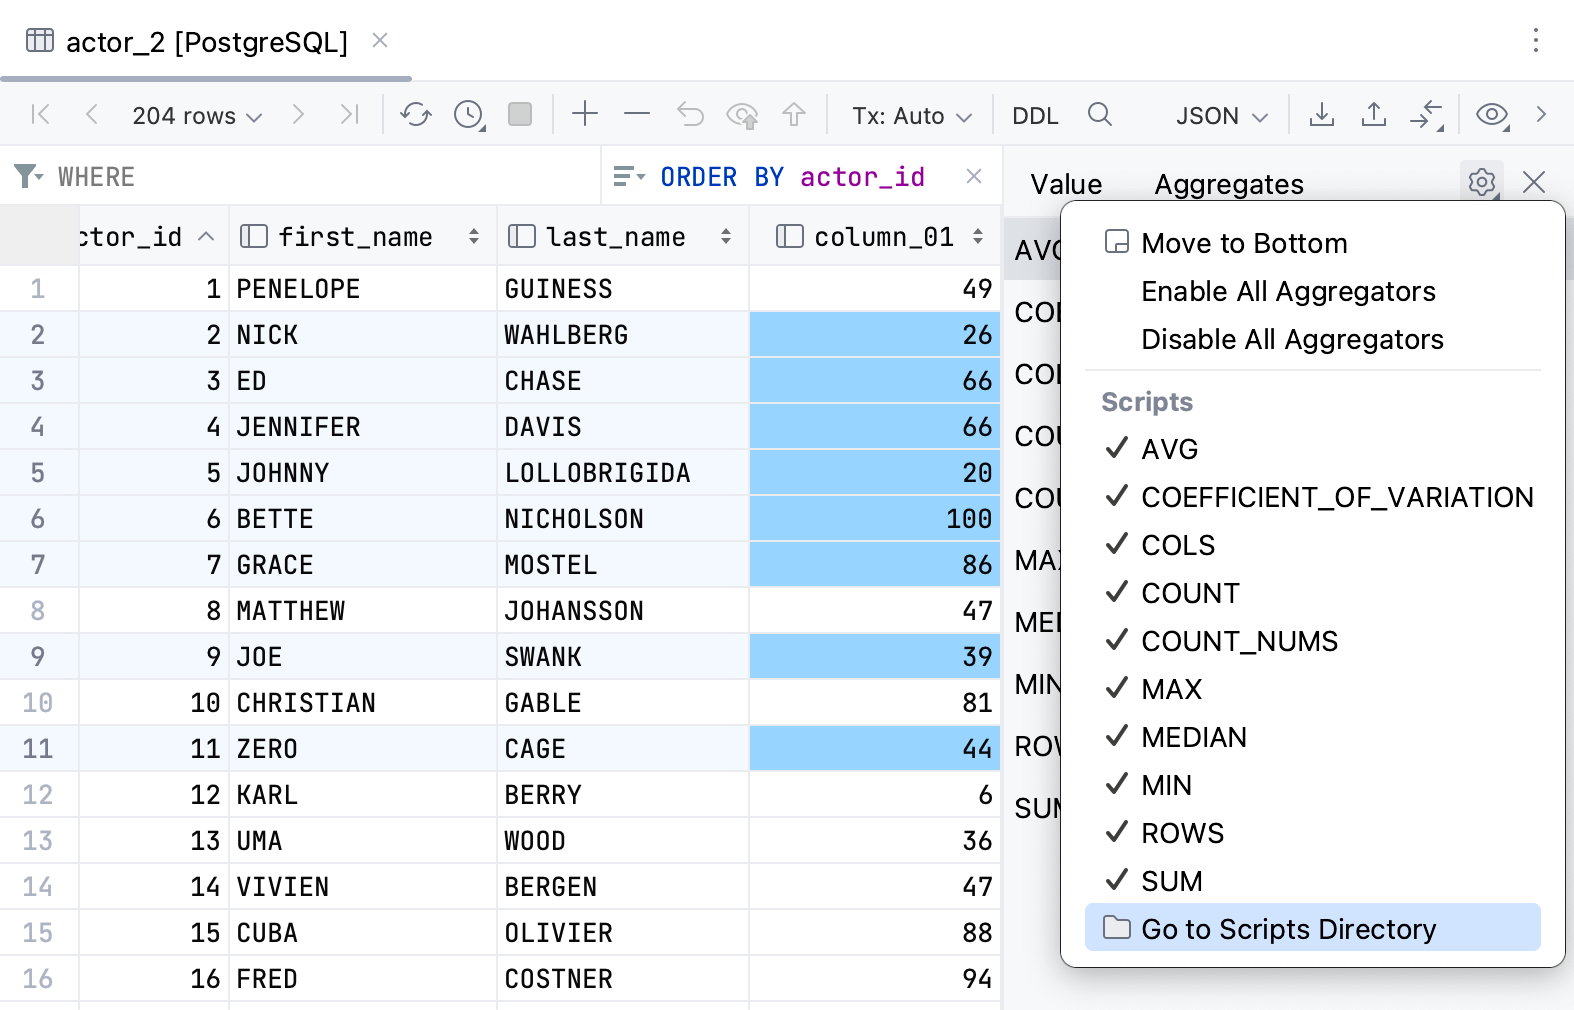This screenshot has width=1574, height=1010.
Task: Open the JSON data extractor dropdown
Action: pos(1221,116)
